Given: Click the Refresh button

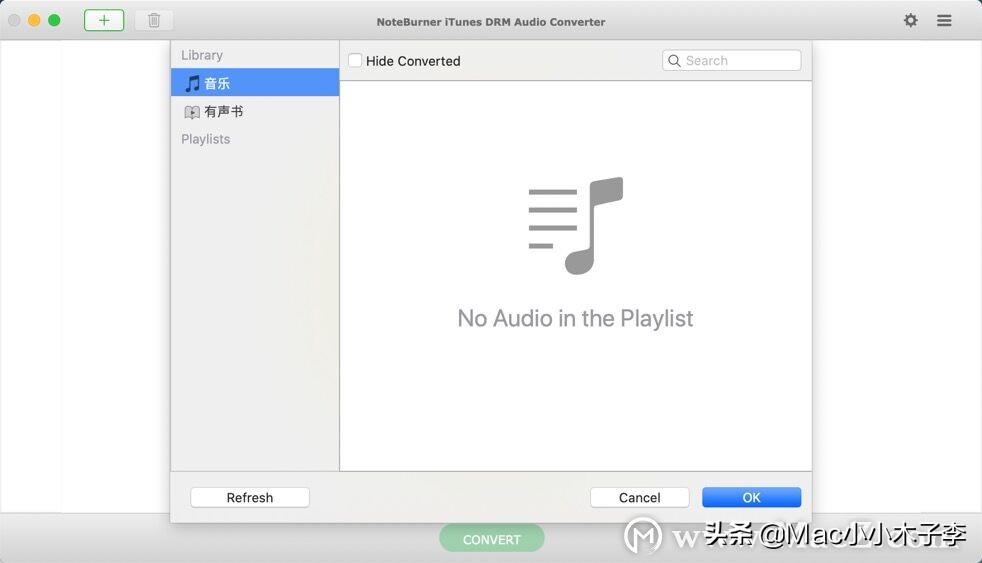Looking at the screenshot, I should pos(250,497).
